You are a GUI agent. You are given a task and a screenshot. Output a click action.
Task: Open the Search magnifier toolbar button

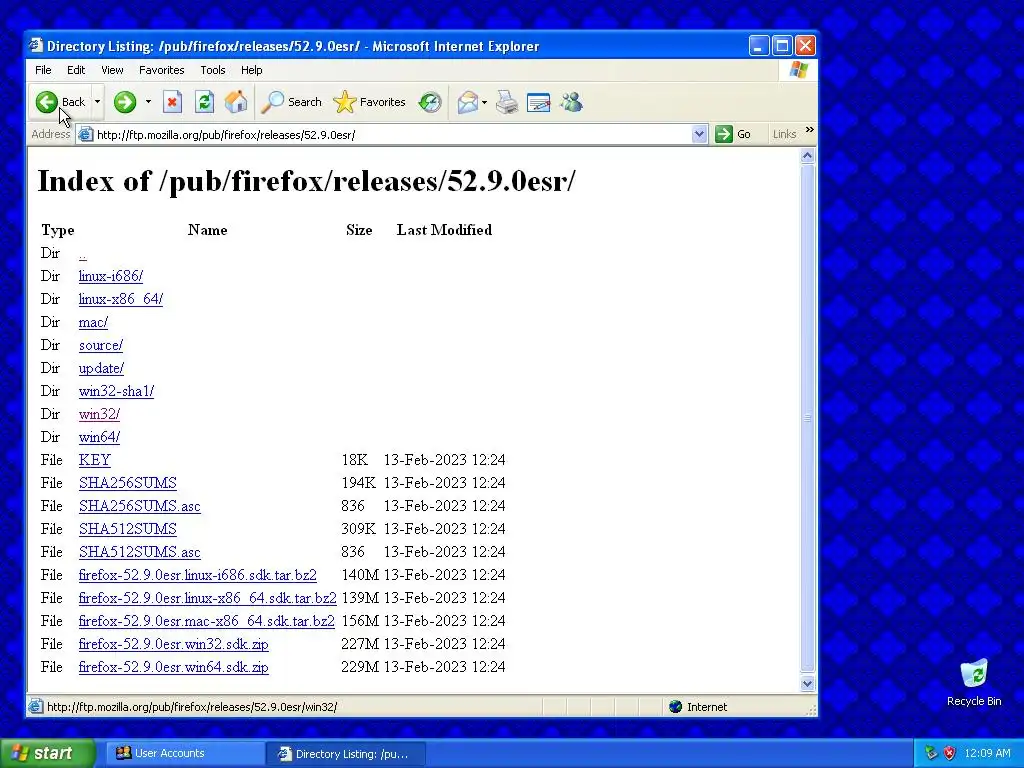click(291, 102)
